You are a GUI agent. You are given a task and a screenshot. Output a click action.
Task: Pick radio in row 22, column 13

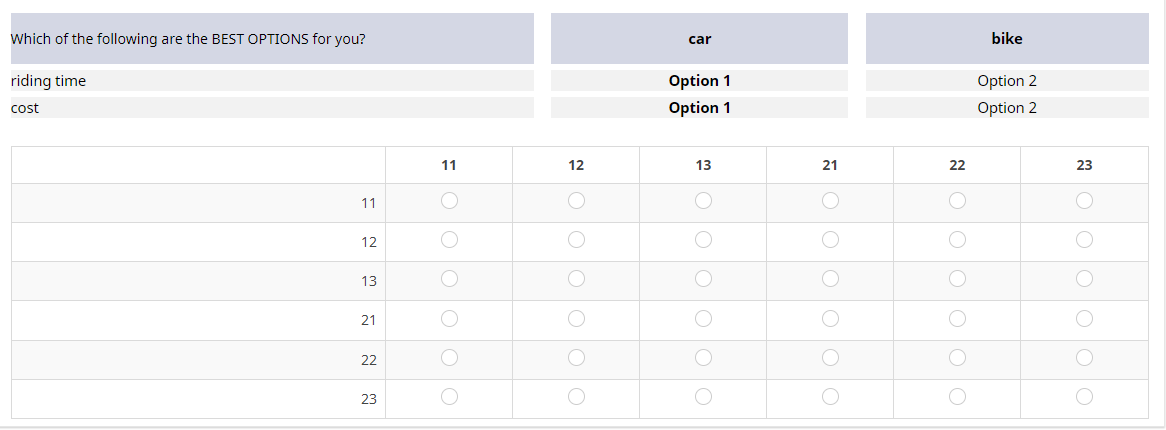703,357
